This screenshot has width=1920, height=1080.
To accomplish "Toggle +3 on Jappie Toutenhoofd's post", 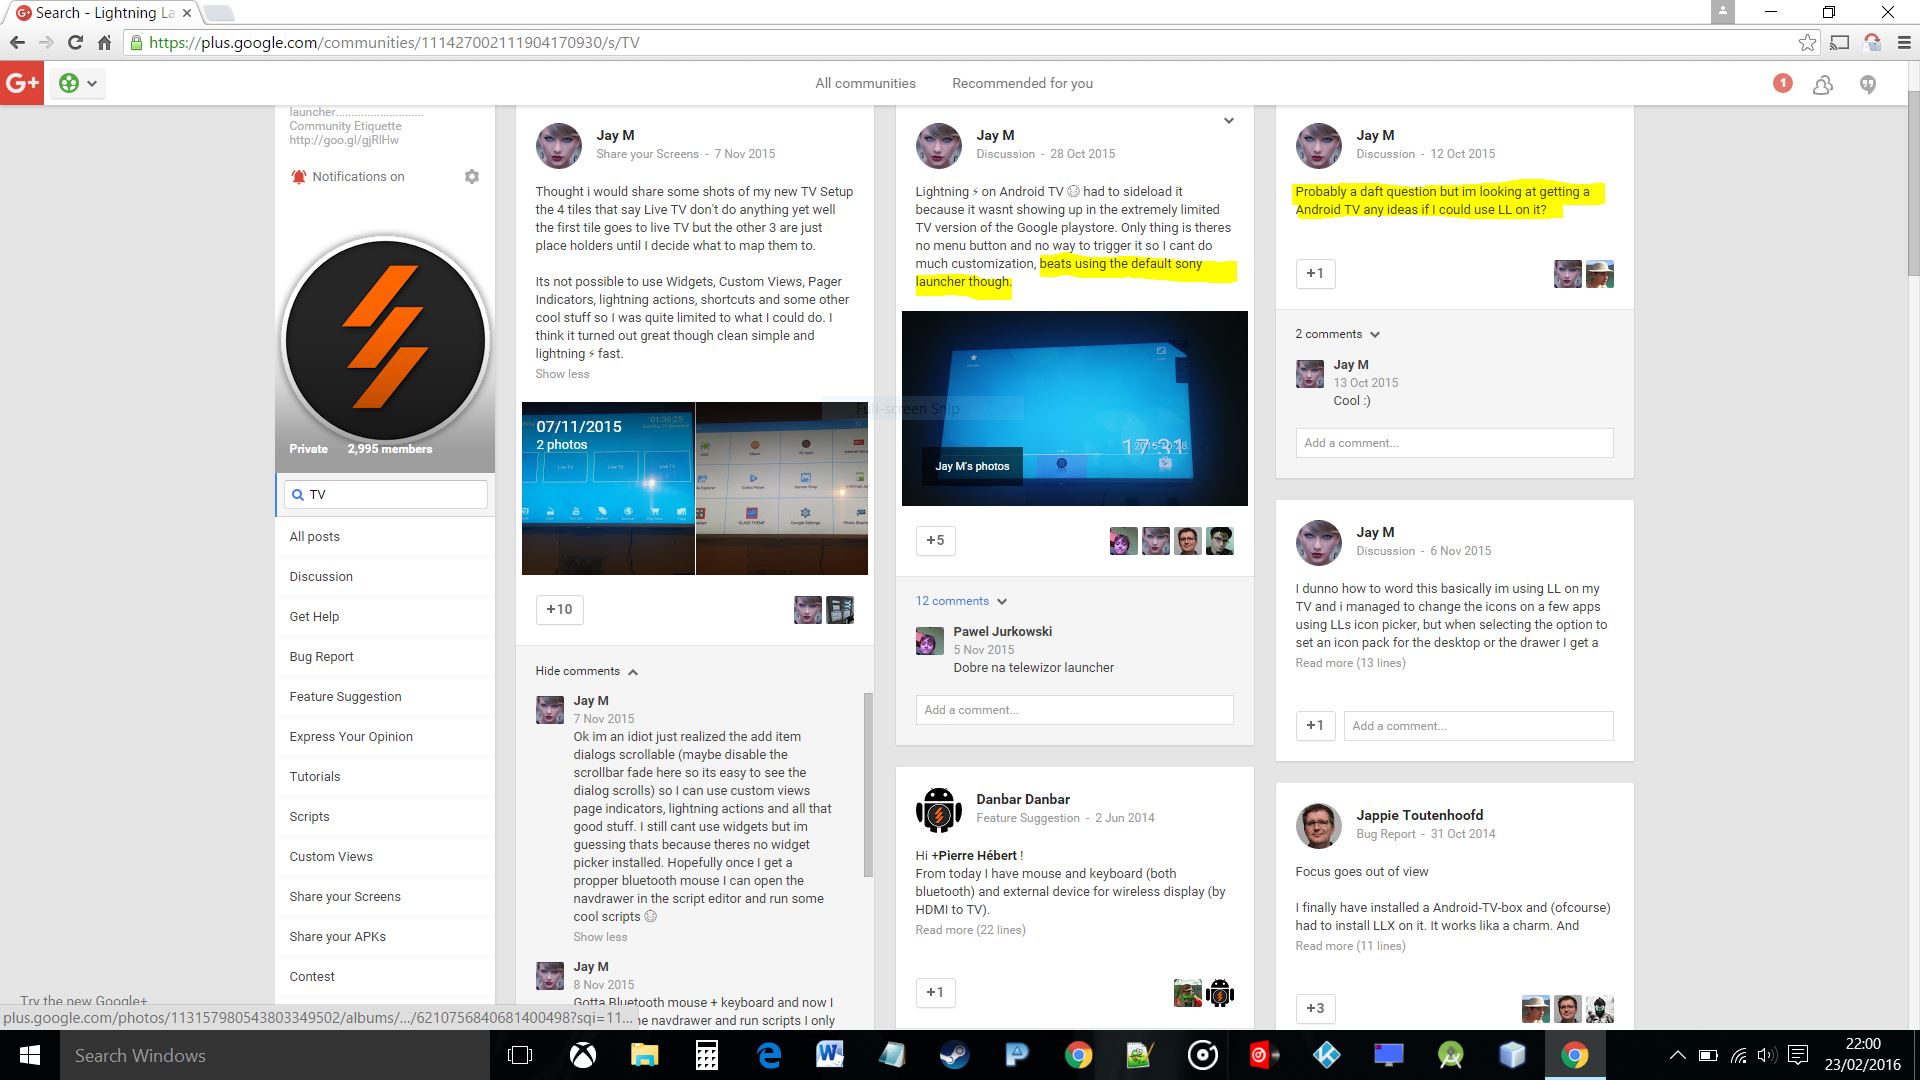I will pyautogui.click(x=1315, y=1008).
